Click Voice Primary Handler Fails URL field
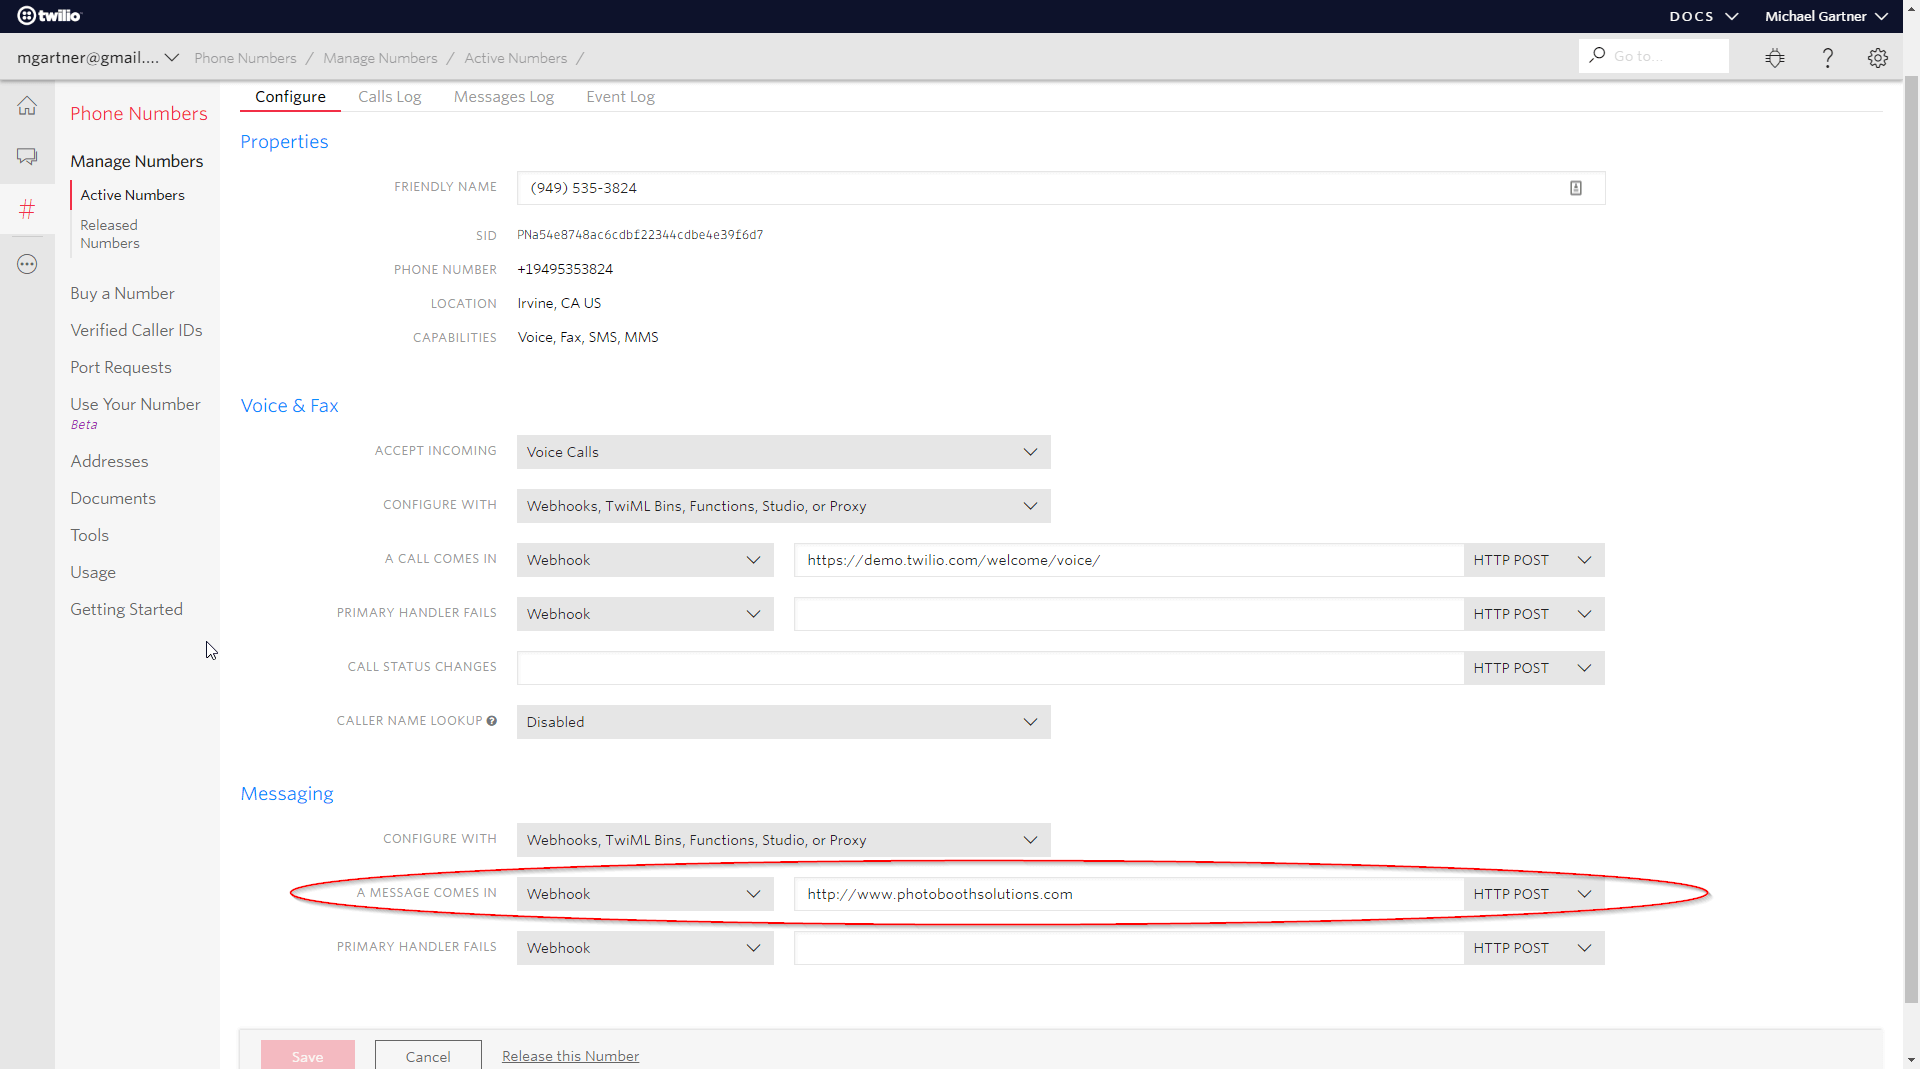 1129,614
